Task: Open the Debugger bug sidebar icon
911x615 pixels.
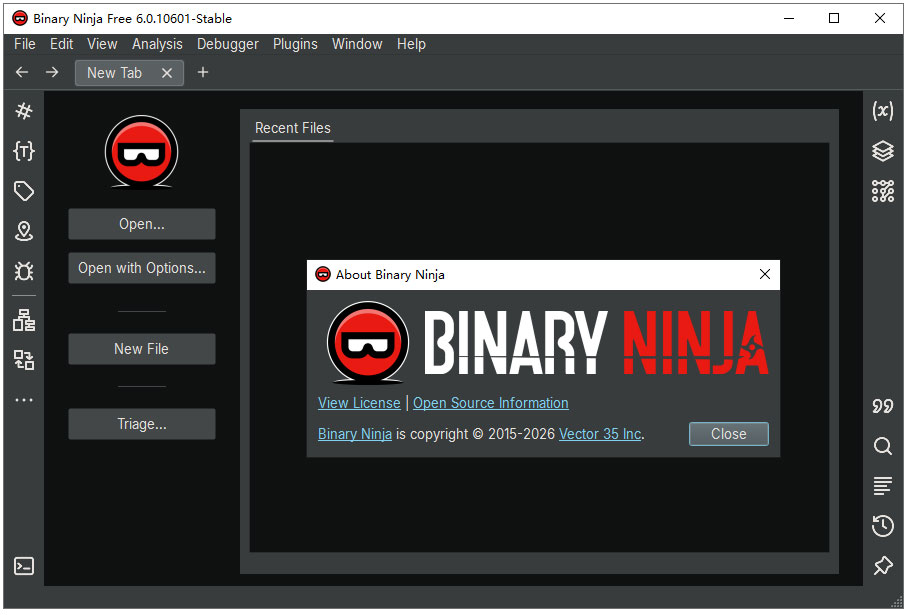Action: point(24,271)
